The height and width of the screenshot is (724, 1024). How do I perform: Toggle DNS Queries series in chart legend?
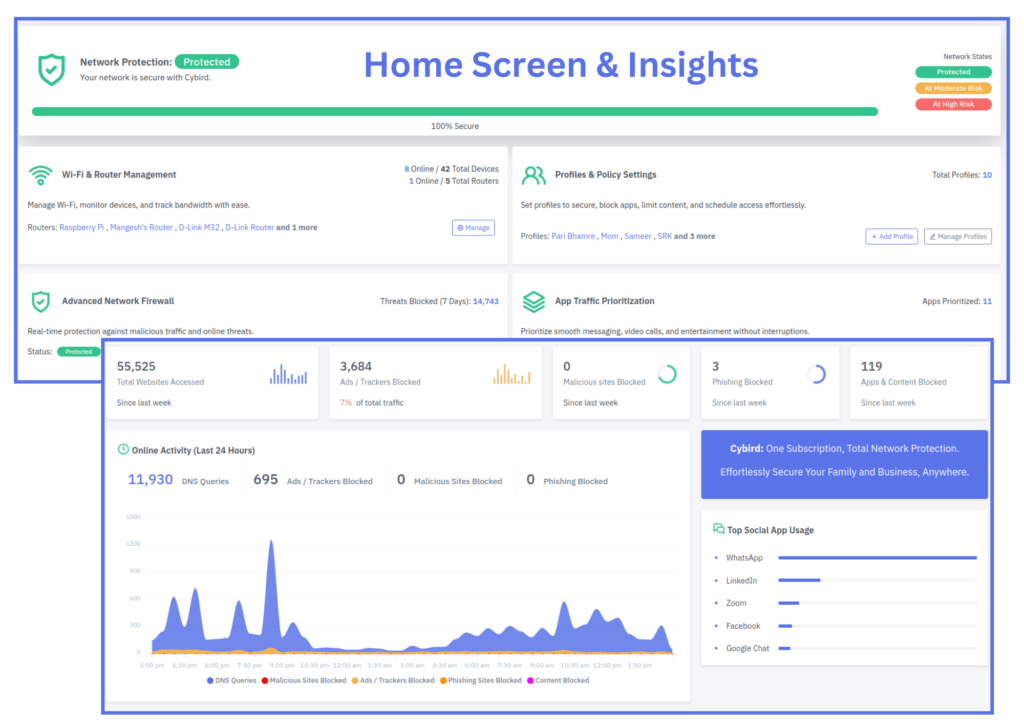231,680
